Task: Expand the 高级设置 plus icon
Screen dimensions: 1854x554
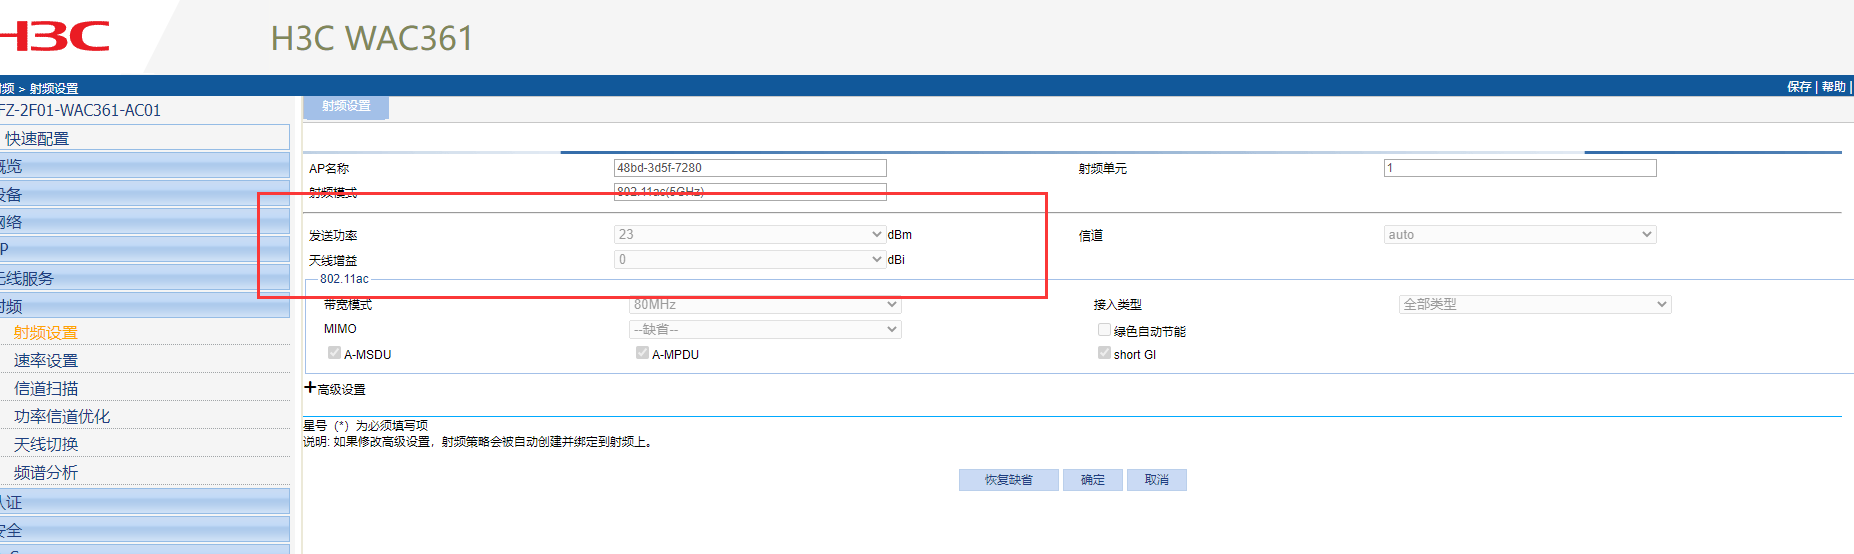Action: click(310, 387)
